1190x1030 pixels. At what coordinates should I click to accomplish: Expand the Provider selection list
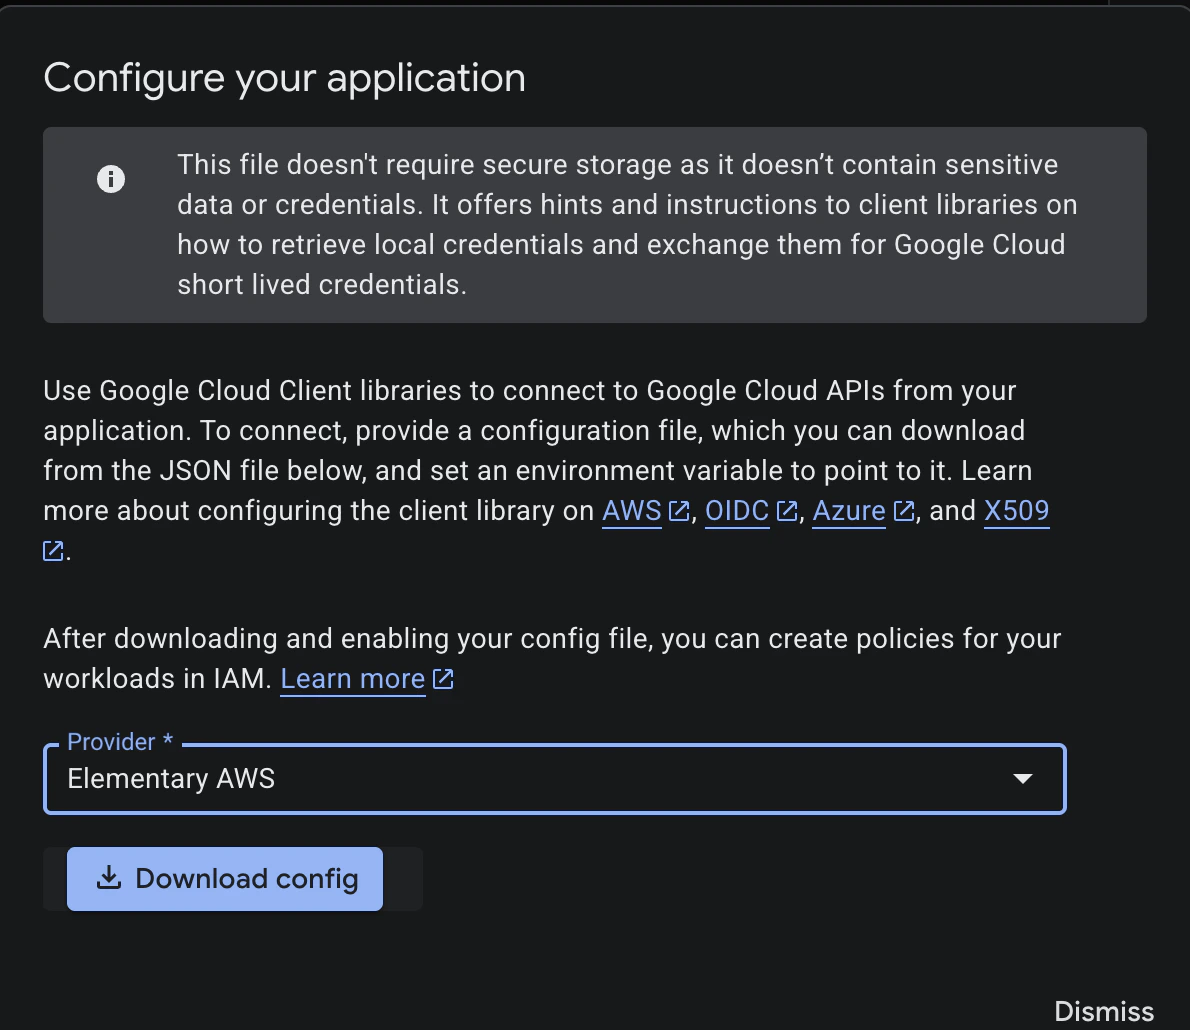[1022, 779]
